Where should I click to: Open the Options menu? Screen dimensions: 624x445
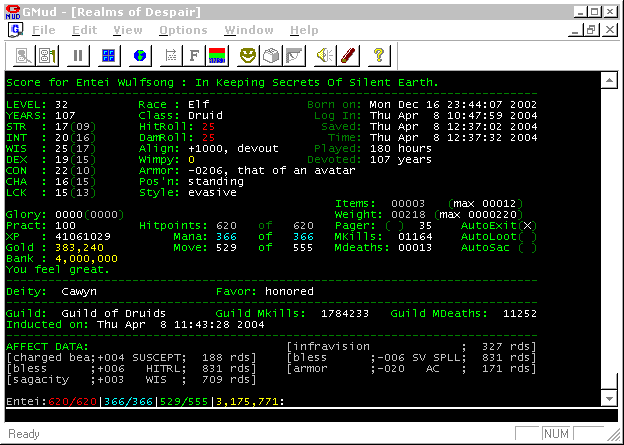pos(183,30)
